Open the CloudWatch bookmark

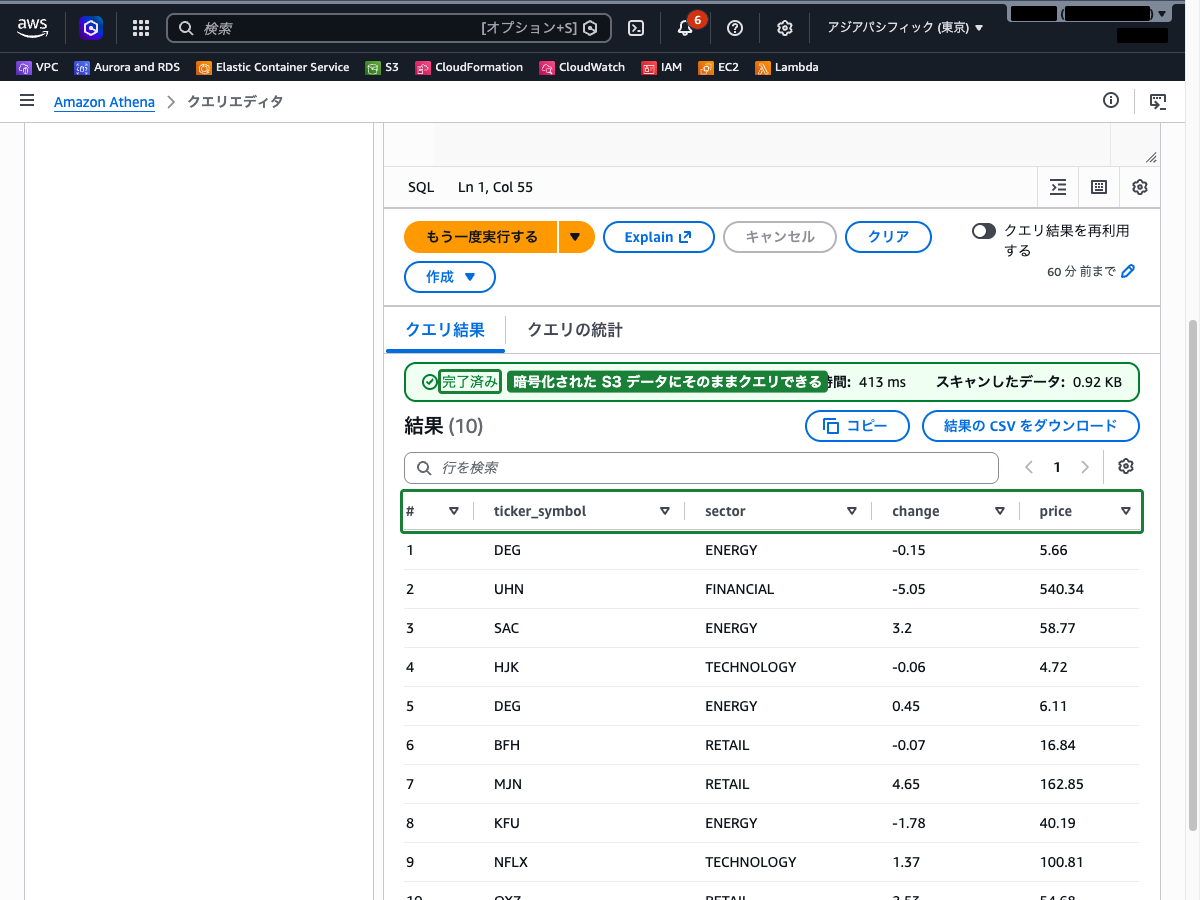point(582,67)
